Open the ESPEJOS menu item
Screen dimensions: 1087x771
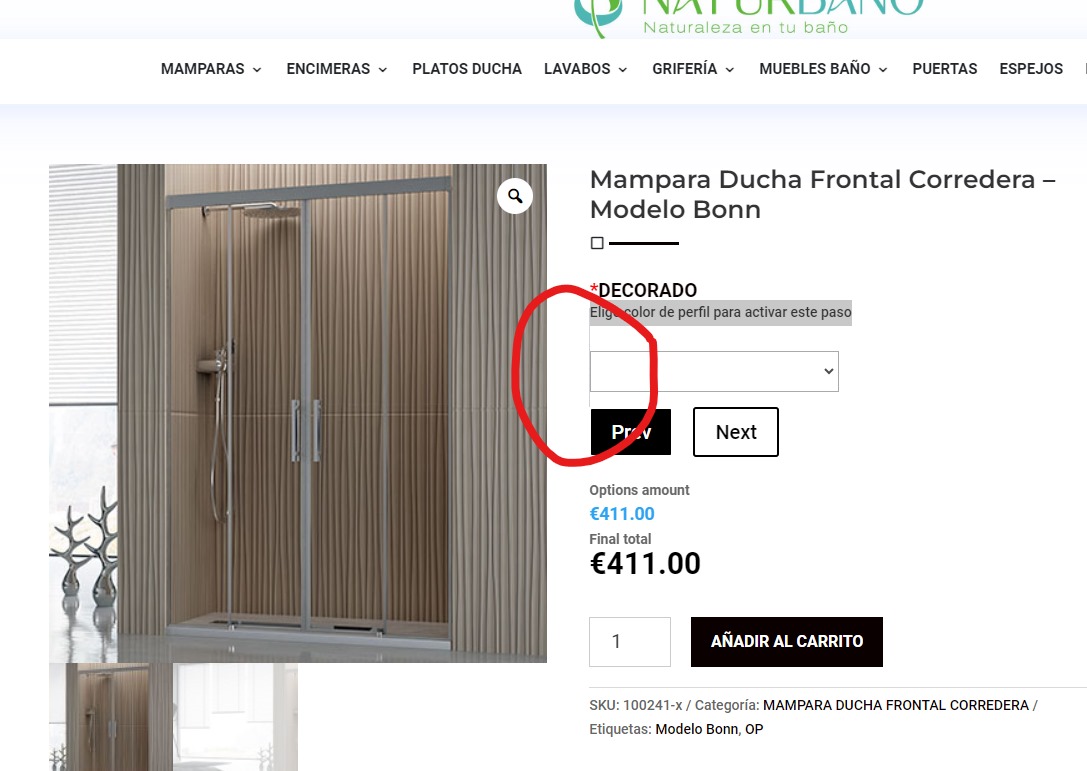point(1031,69)
